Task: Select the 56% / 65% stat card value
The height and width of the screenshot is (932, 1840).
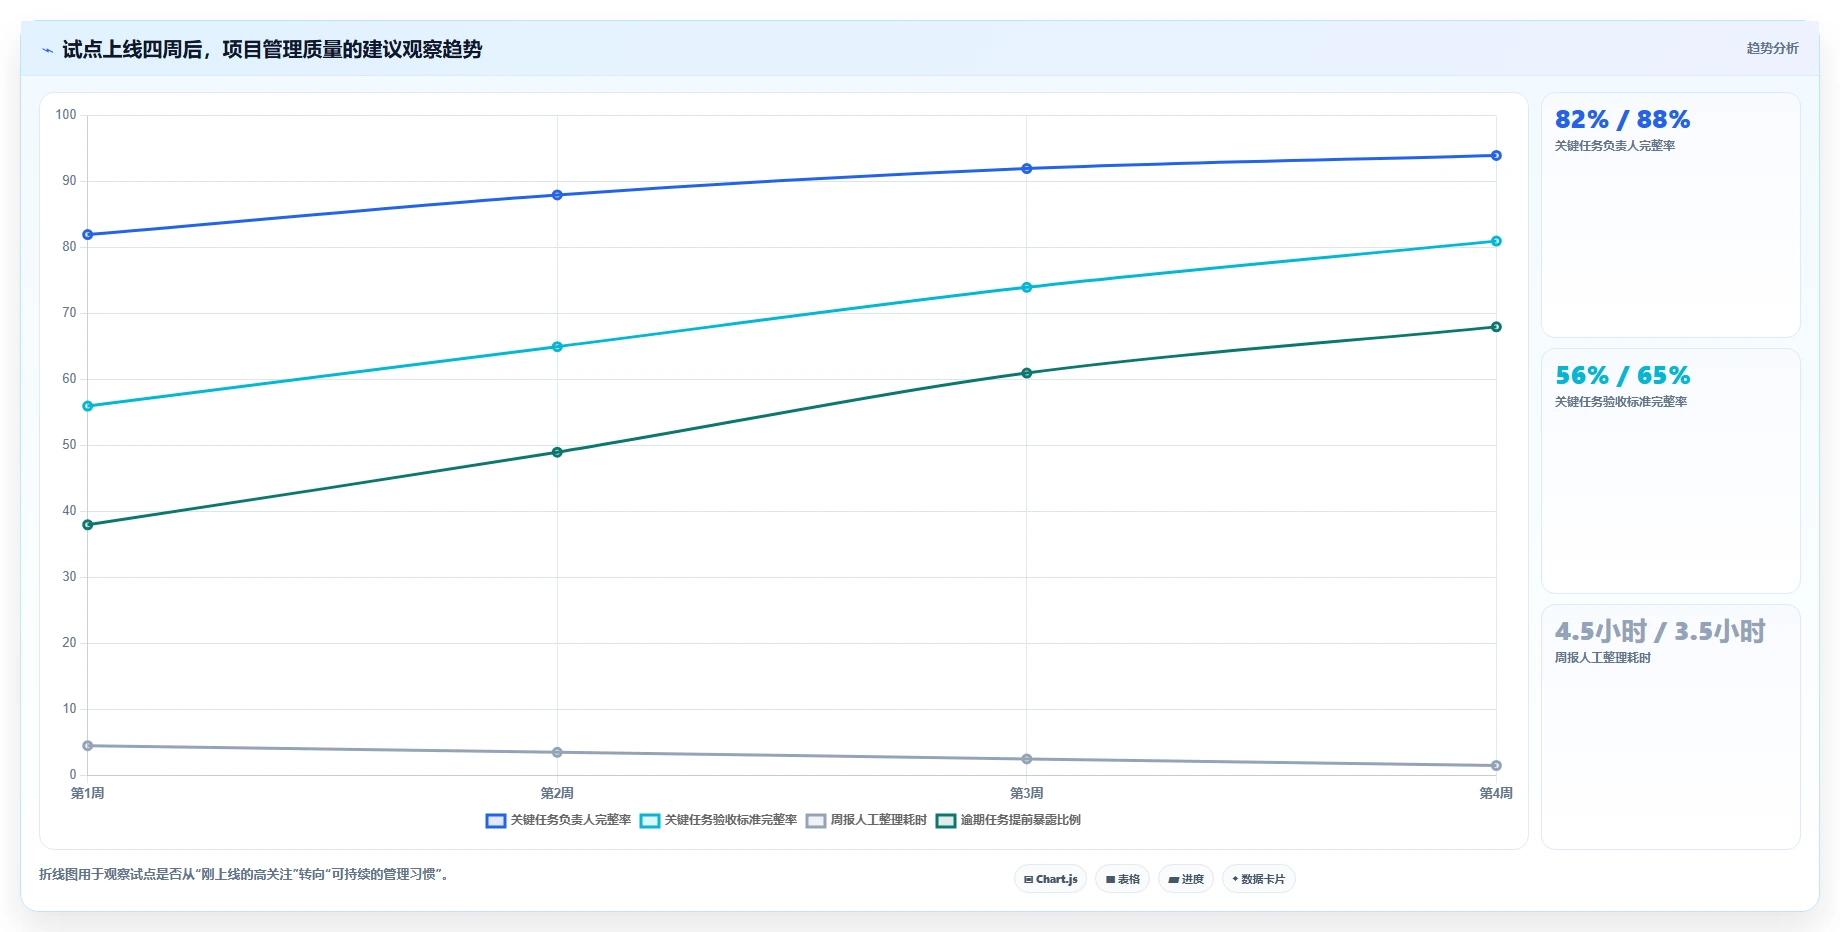Action: (1622, 376)
